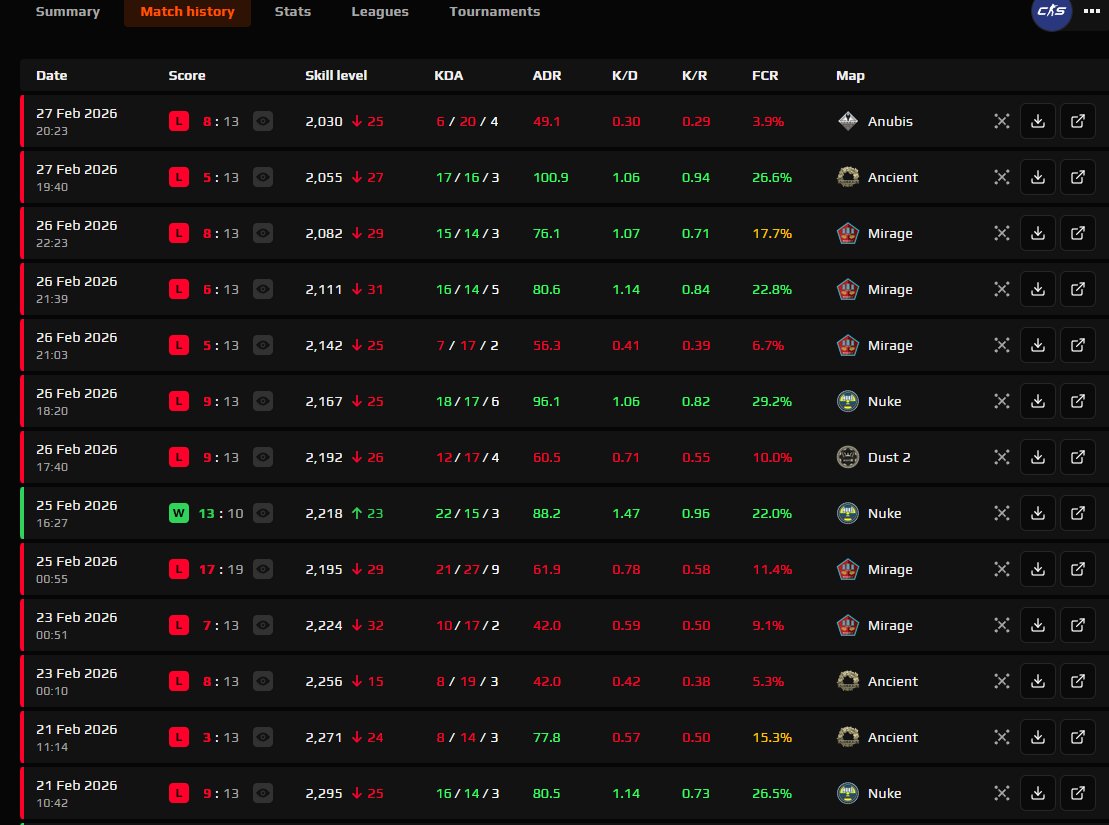Click the CS2 game selector badge
Screen dimensions: 1109x825
pyautogui.click(x=1052, y=11)
